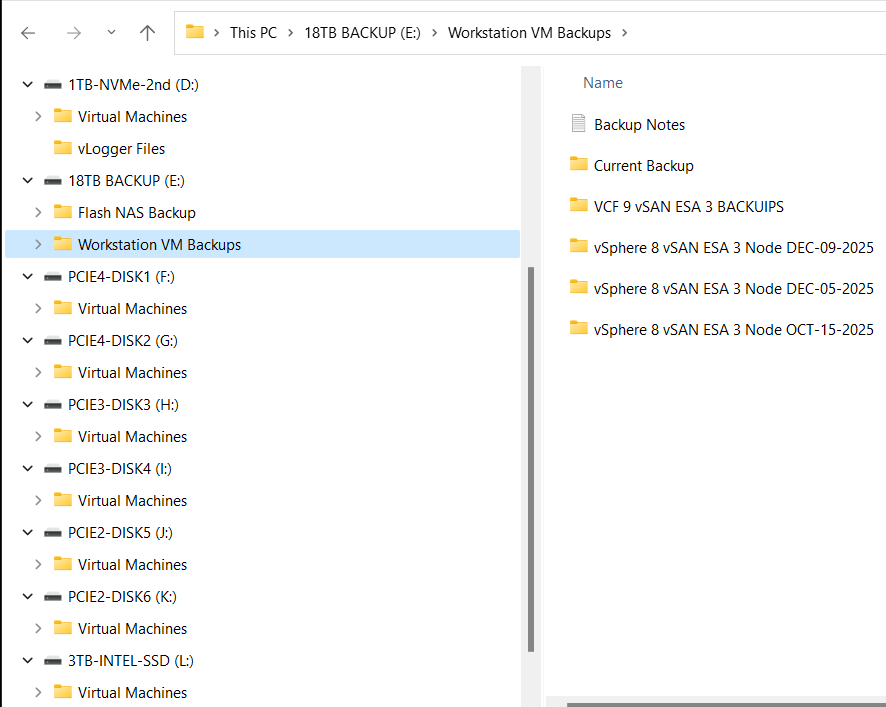
Task: Click the 3TB-INTEL-SSD (L:) drive icon
Action: tap(54, 661)
